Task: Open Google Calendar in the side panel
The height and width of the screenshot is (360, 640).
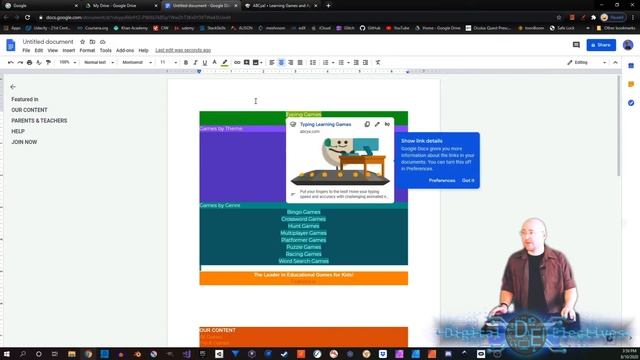Action: click(631, 66)
